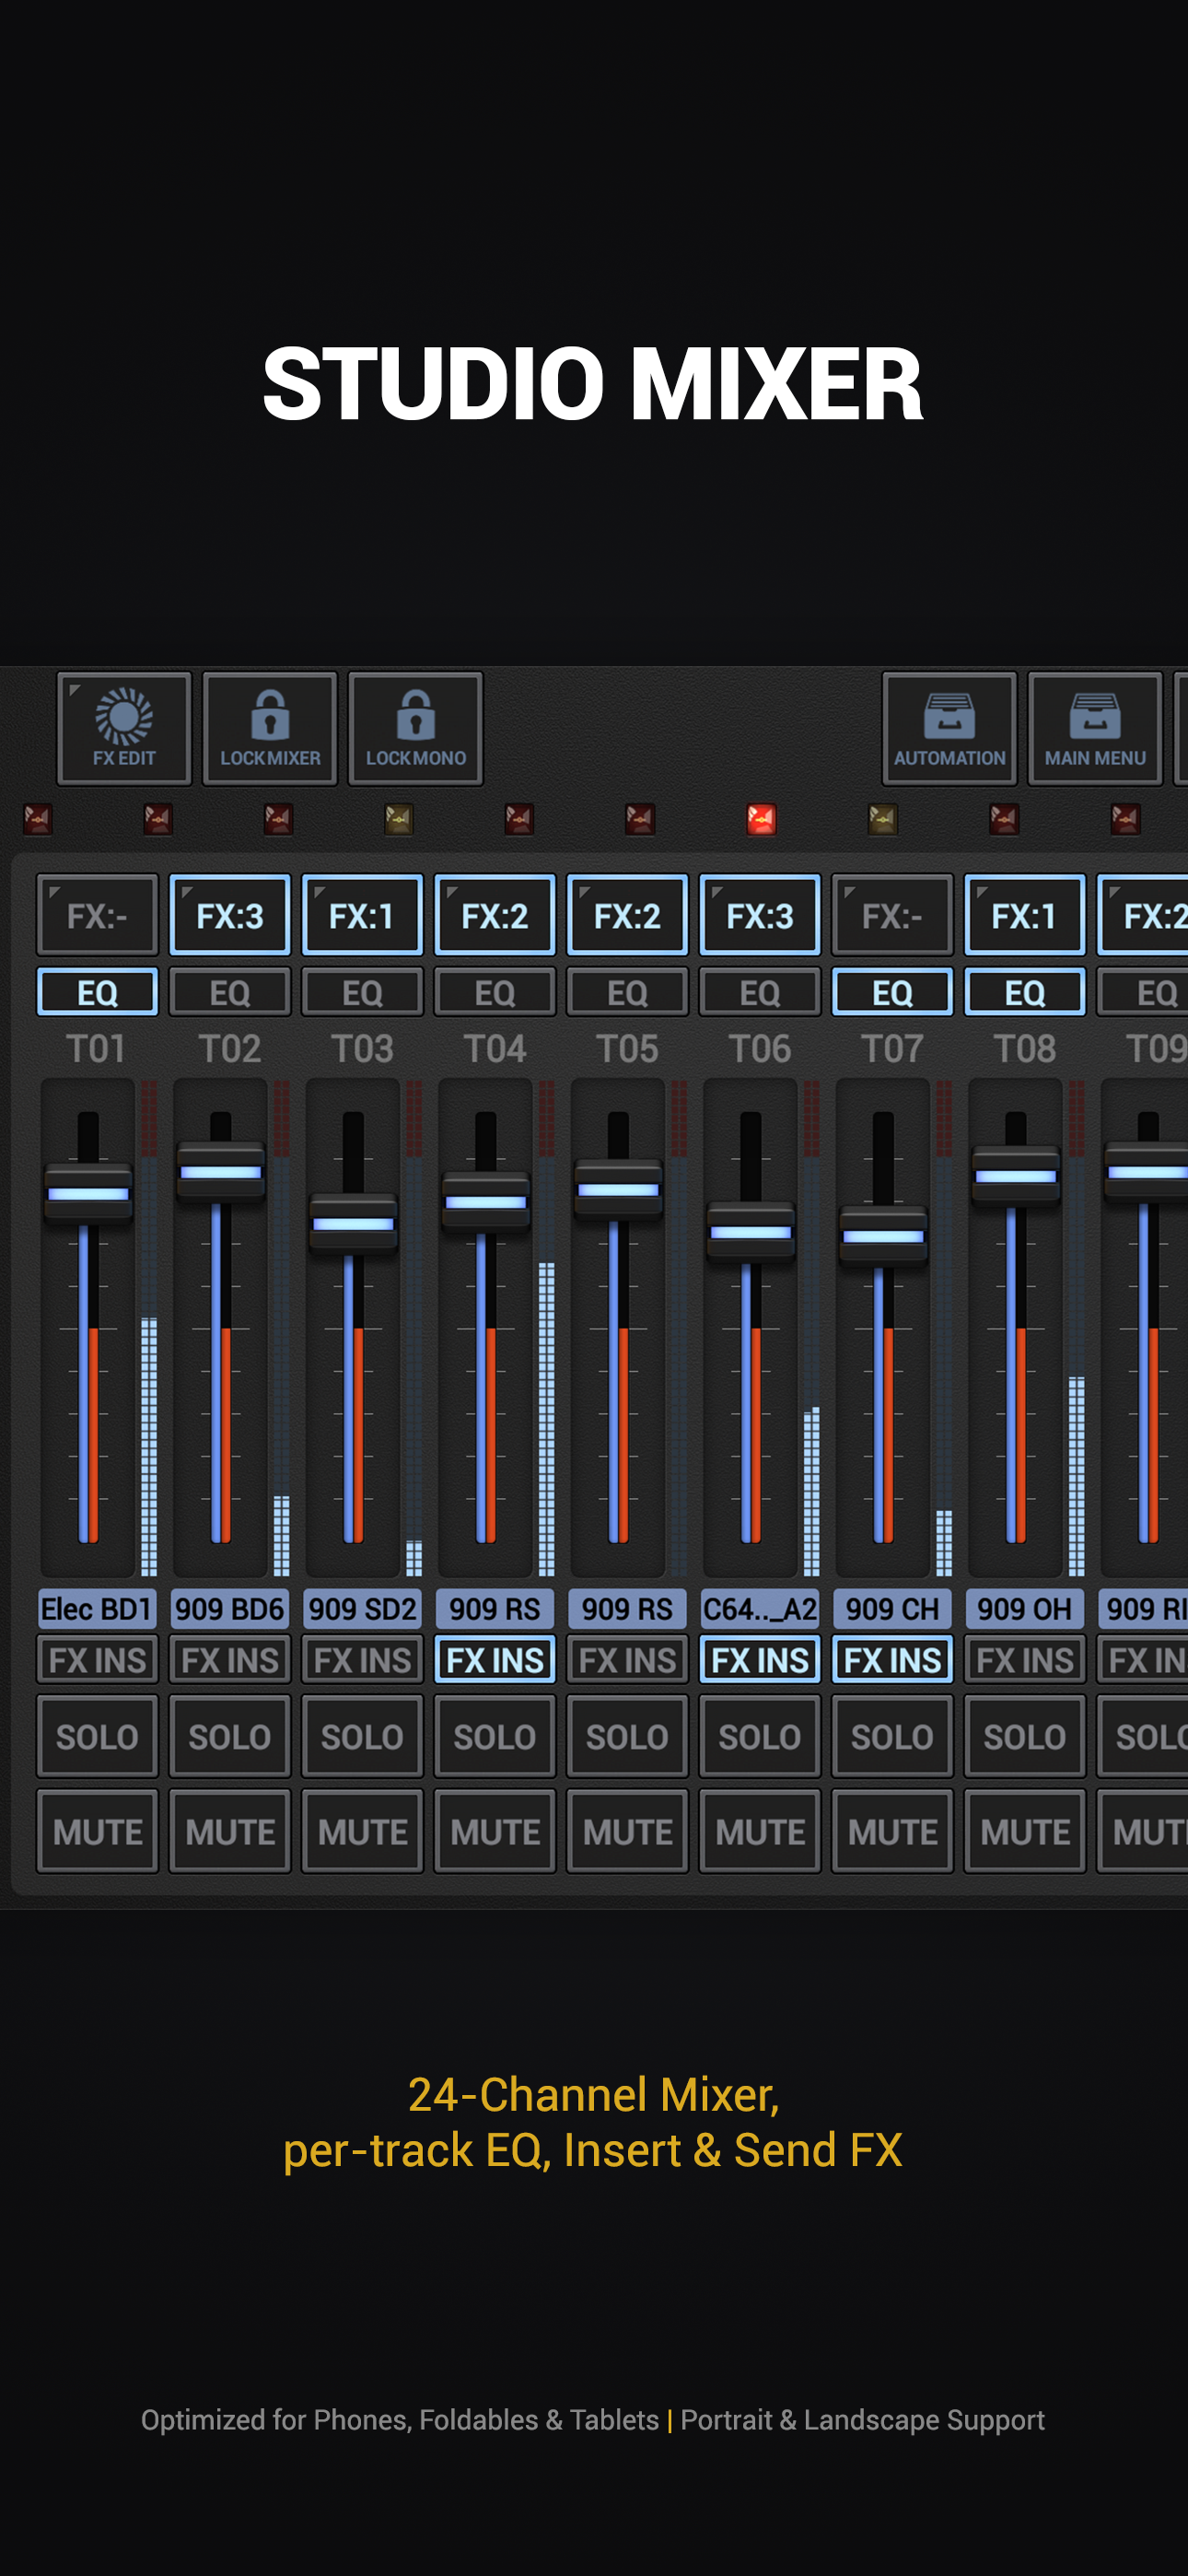1188x2576 pixels.
Task: Enable the EQ on track T03
Action: 362,992
